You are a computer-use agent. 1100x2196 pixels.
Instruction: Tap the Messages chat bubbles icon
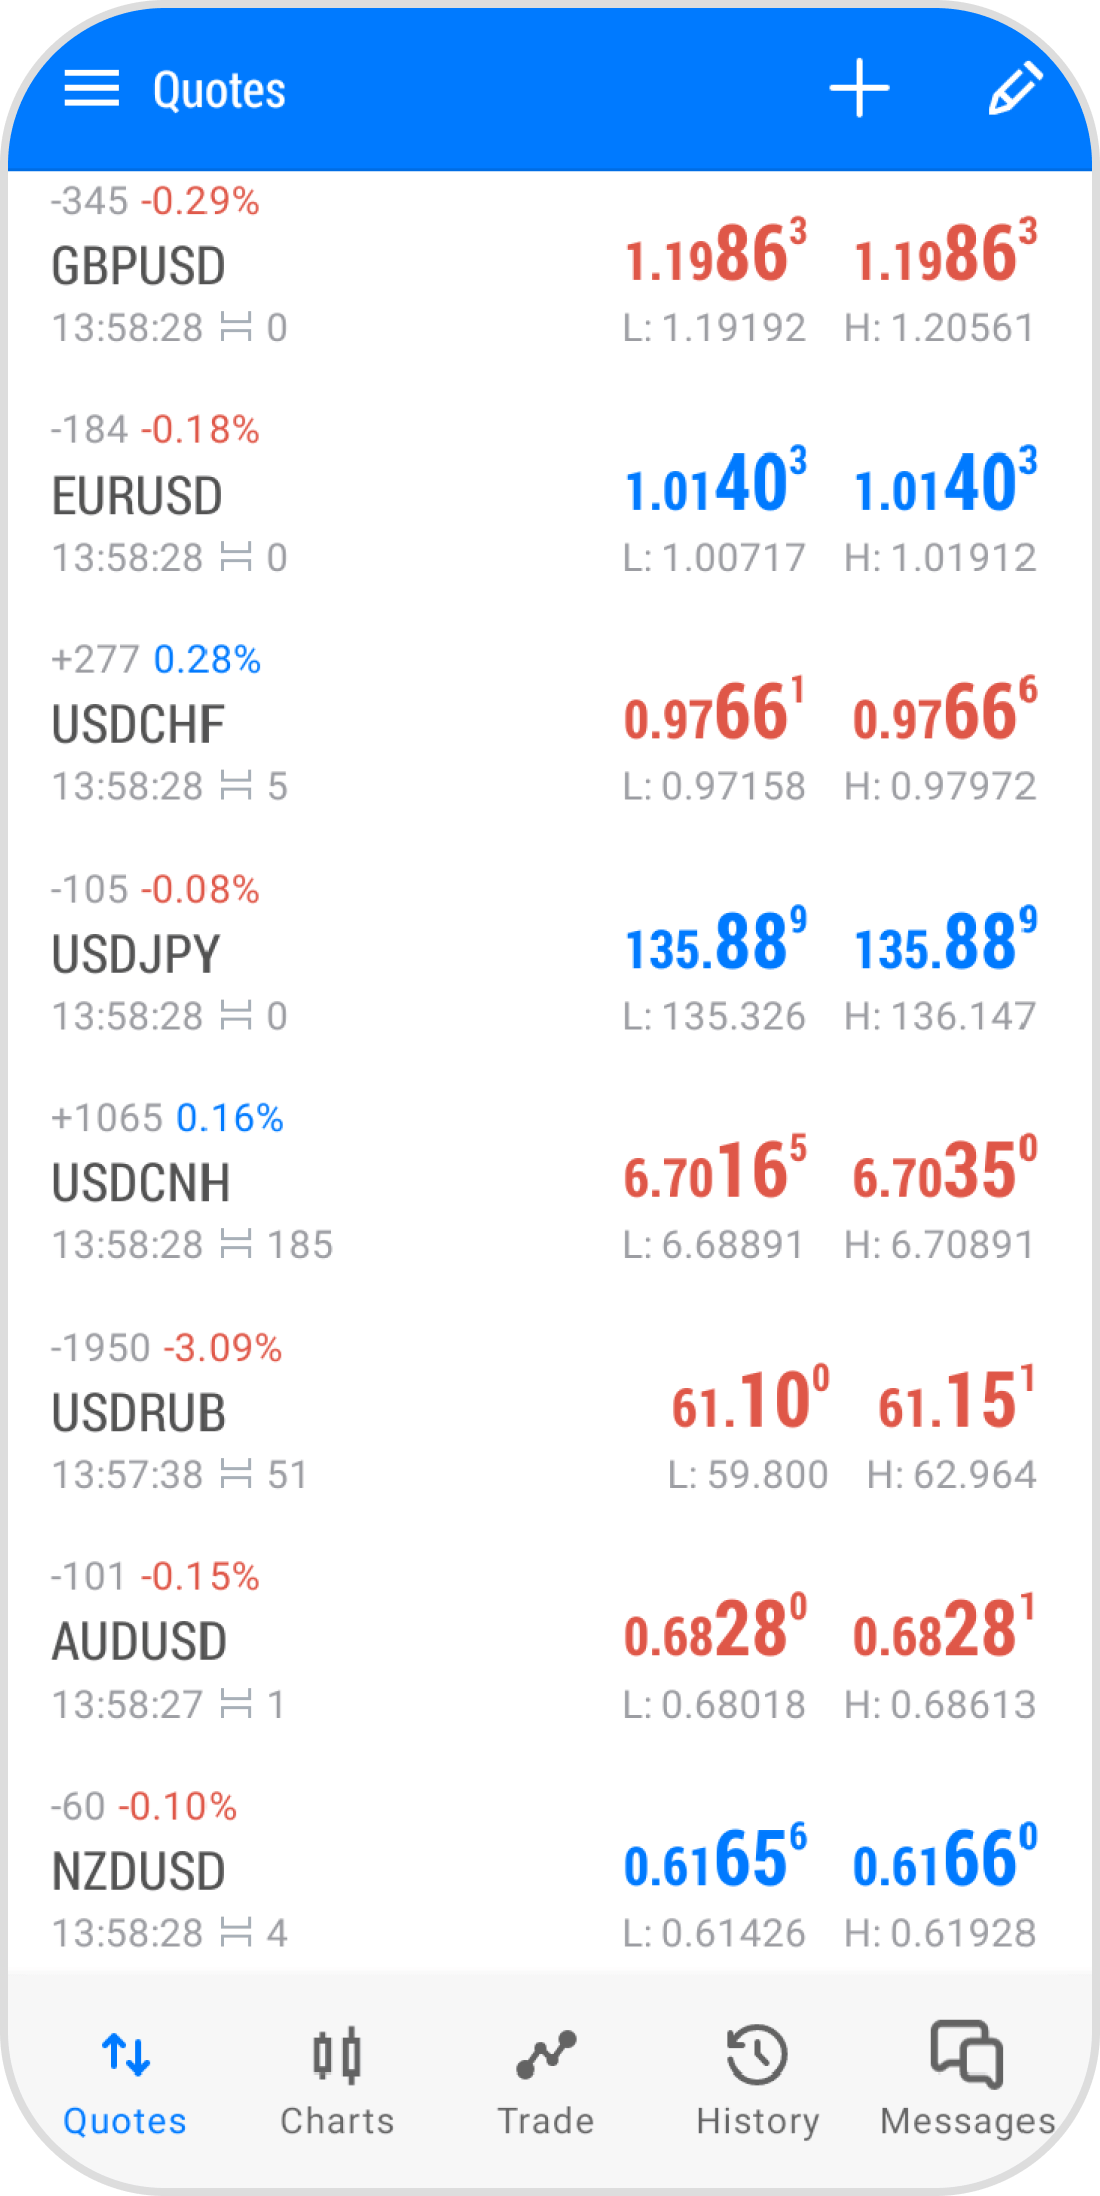[x=966, y=2053]
